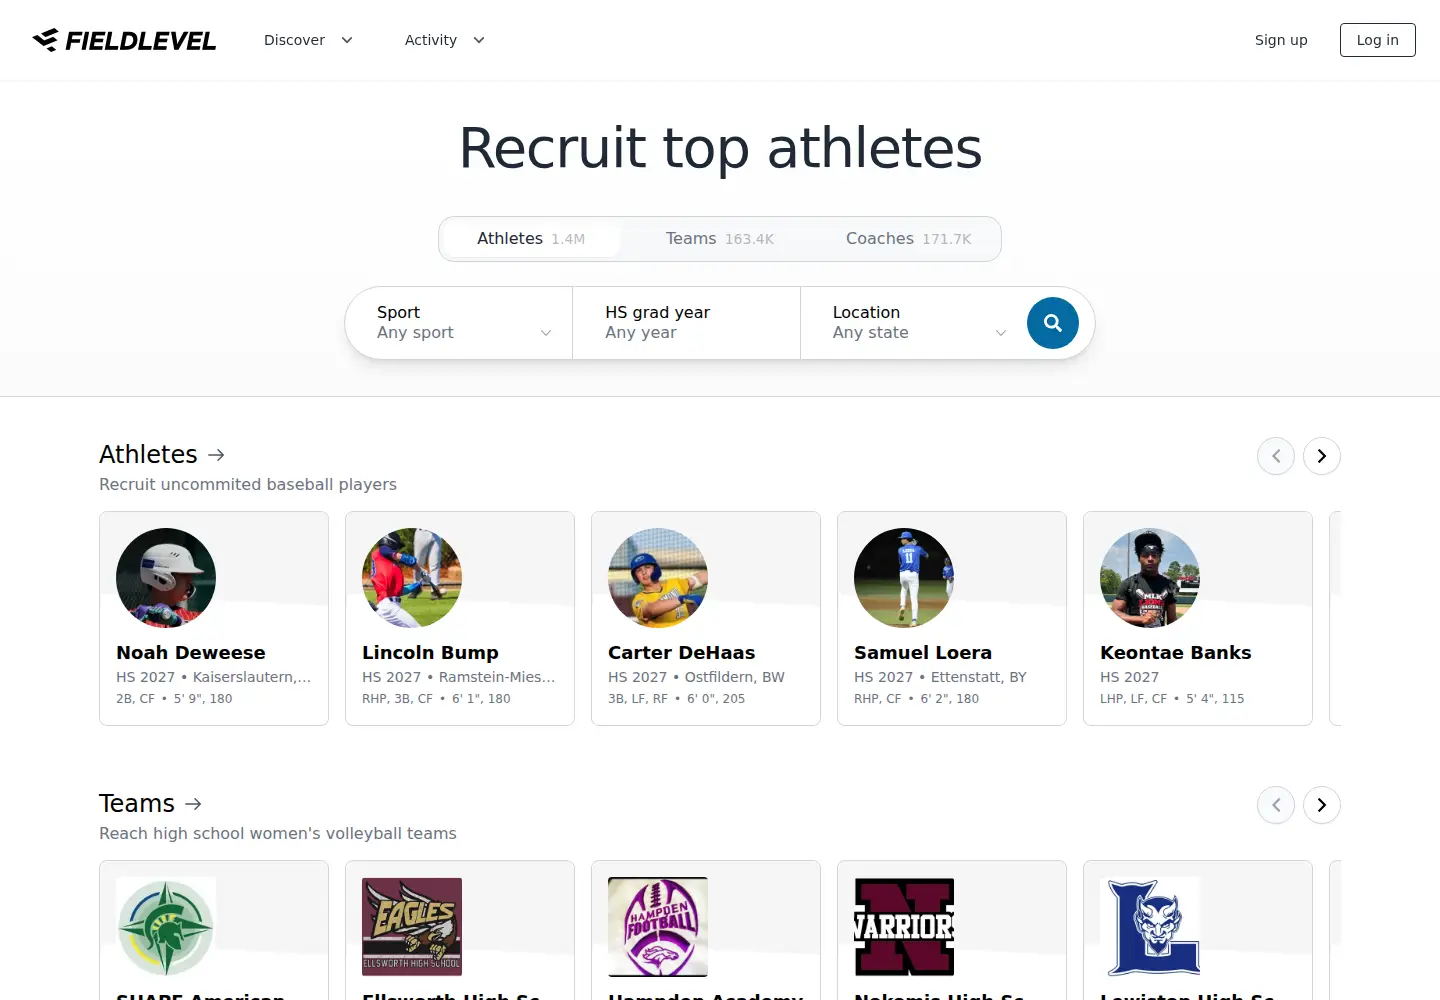Click the text "RHP, 3B, CF • 6' 1", 180"
This screenshot has height=1000, width=1440.
pyautogui.click(x=436, y=699)
